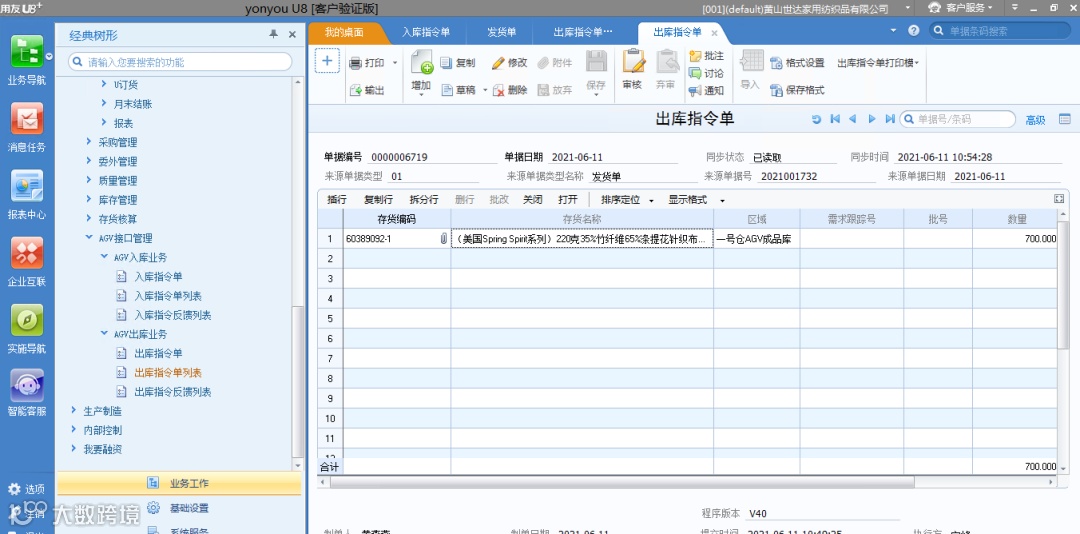Click the 批注 toolbar icon

pos(695,56)
